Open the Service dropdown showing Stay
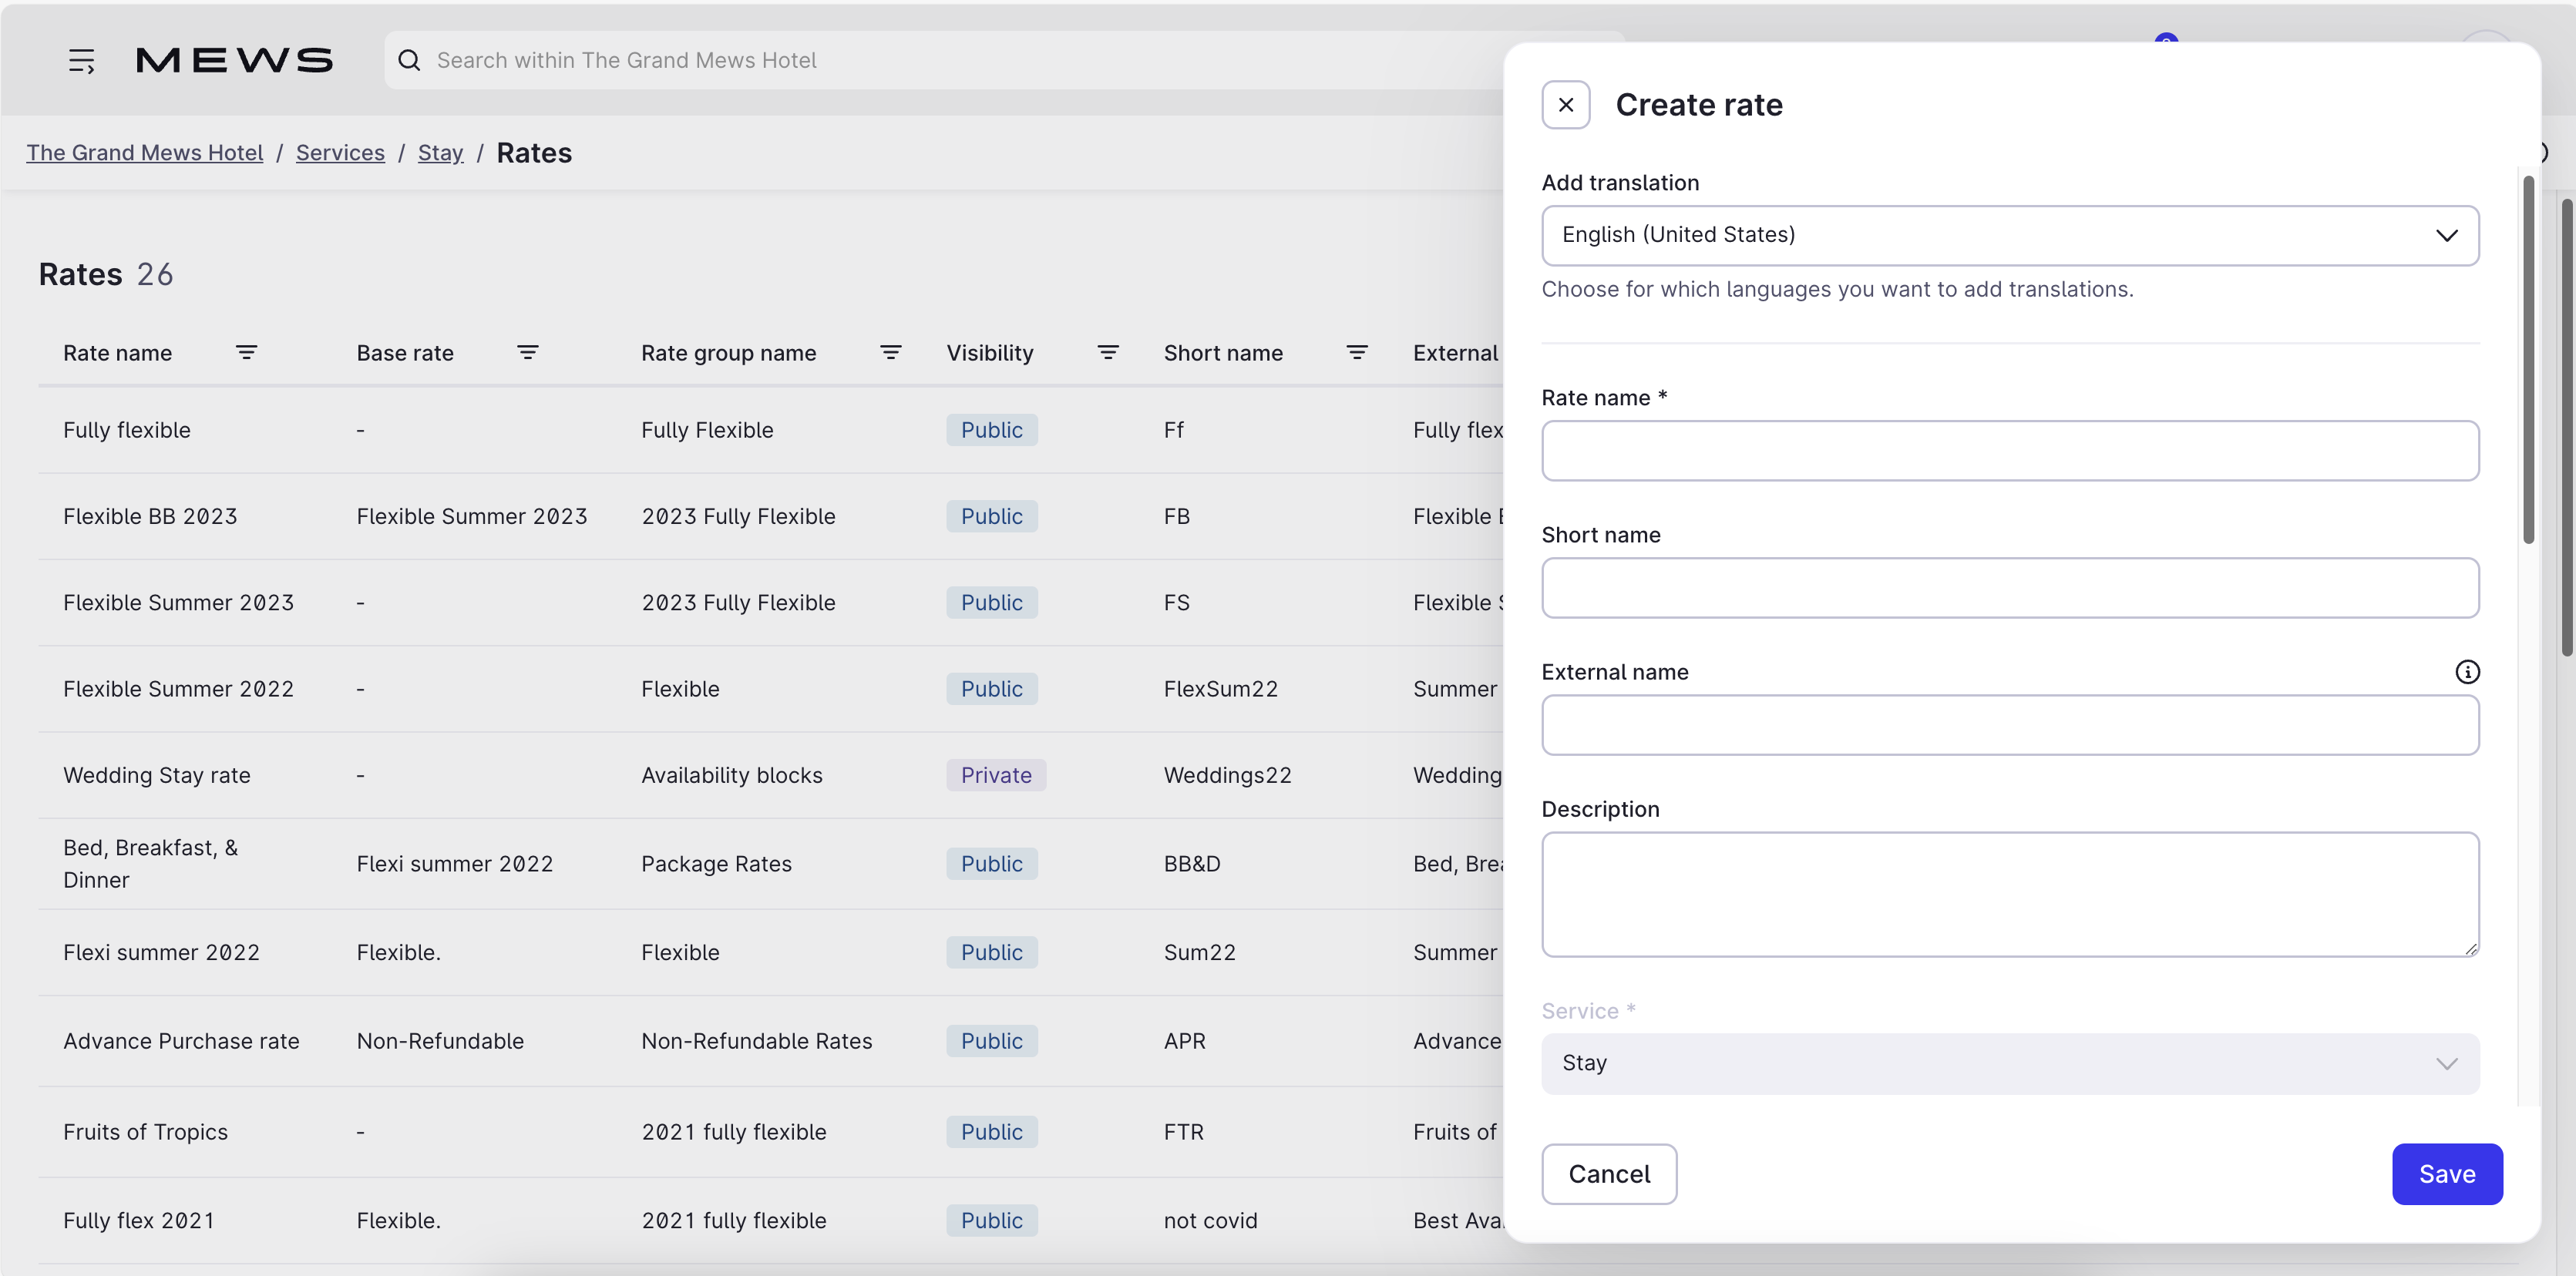 point(2009,1063)
